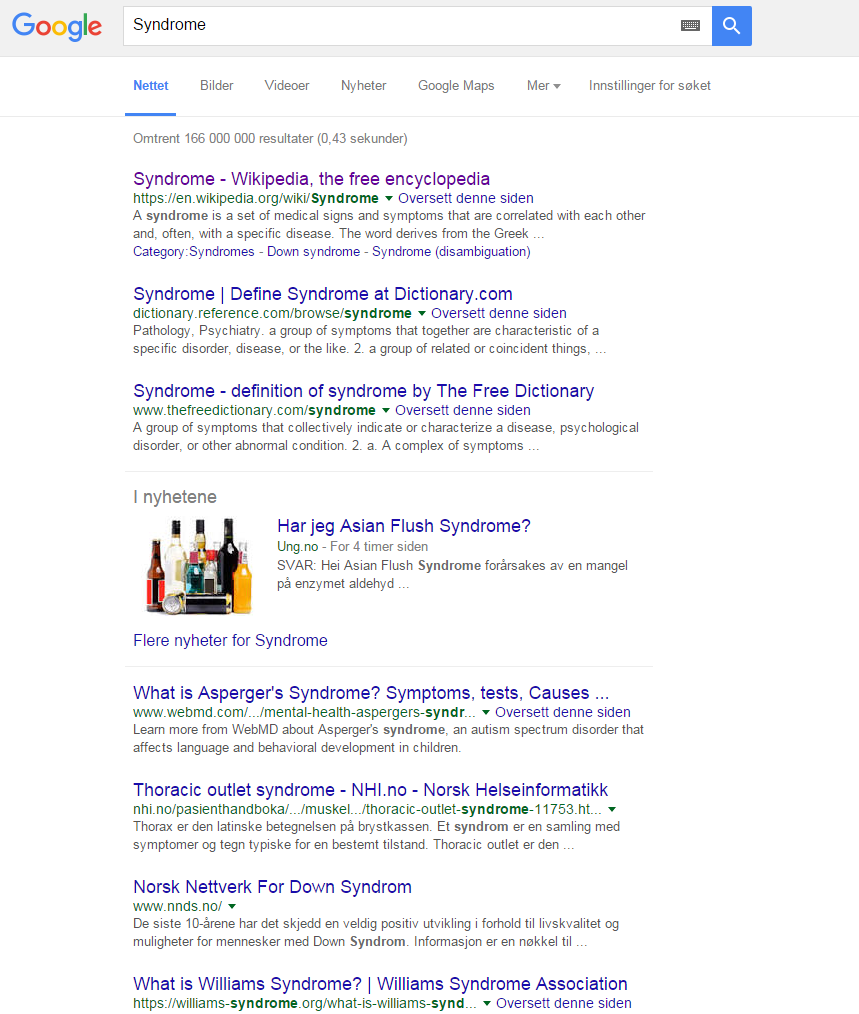
Task: Open the Google Maps tab
Action: tap(456, 86)
